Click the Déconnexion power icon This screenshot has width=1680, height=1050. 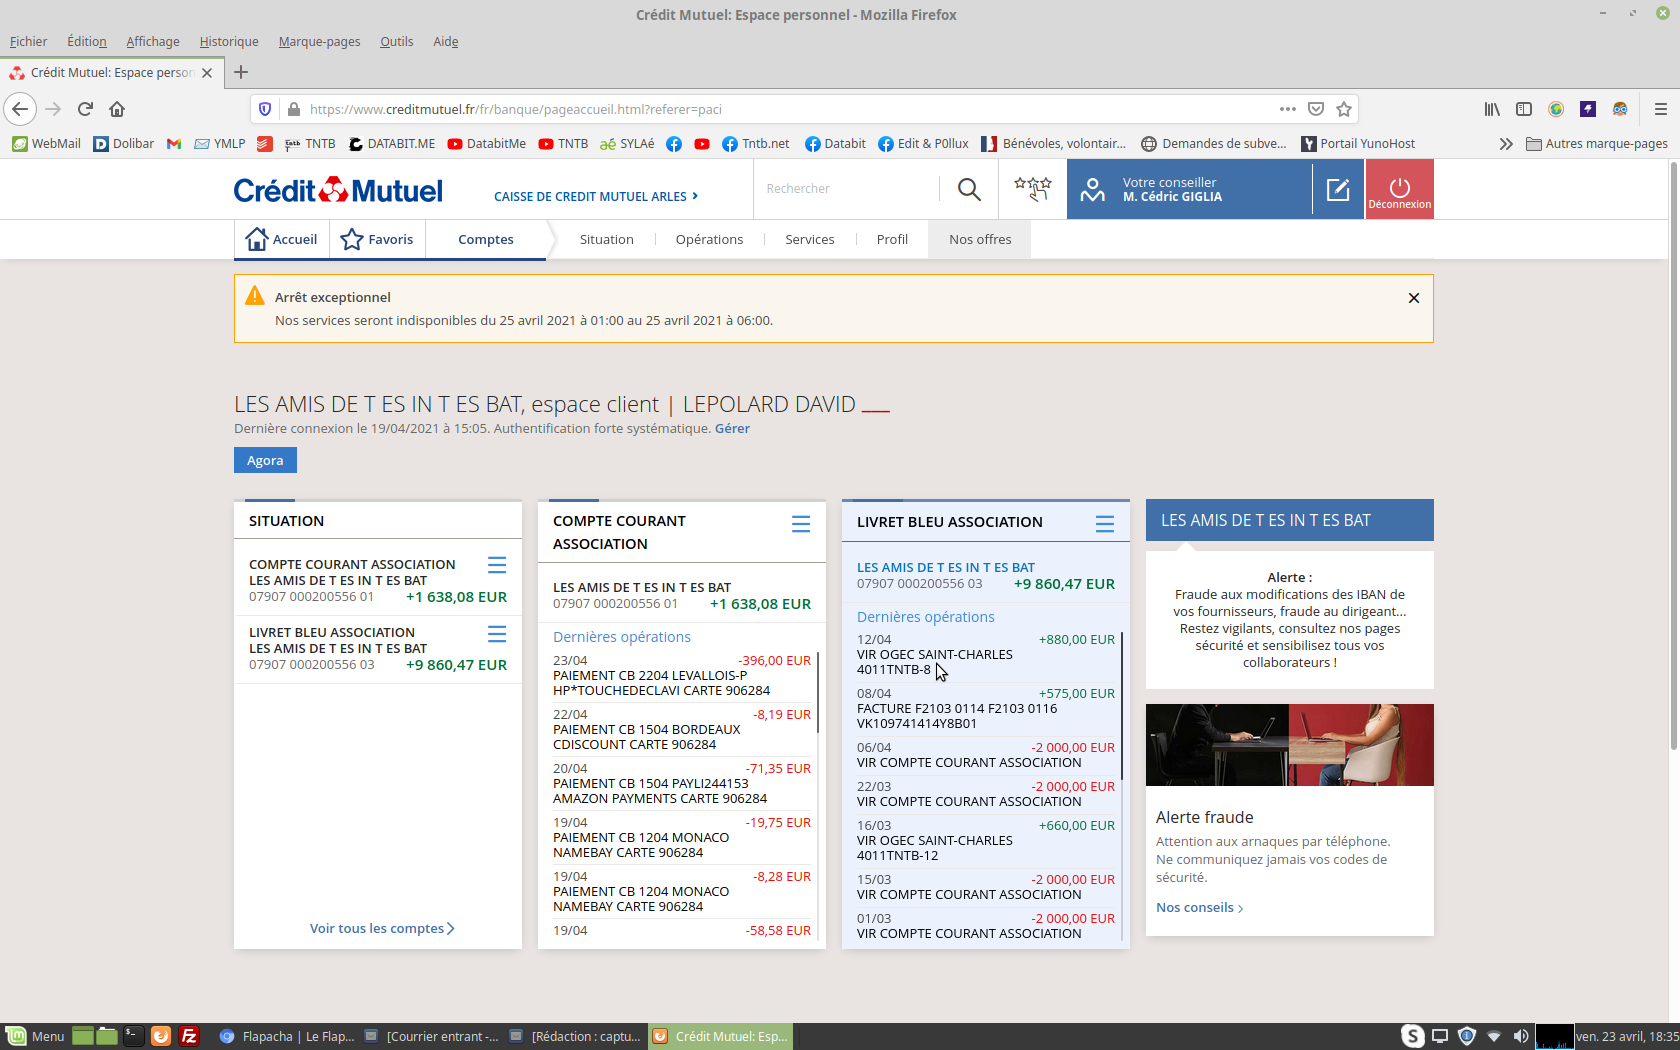coord(1399,187)
